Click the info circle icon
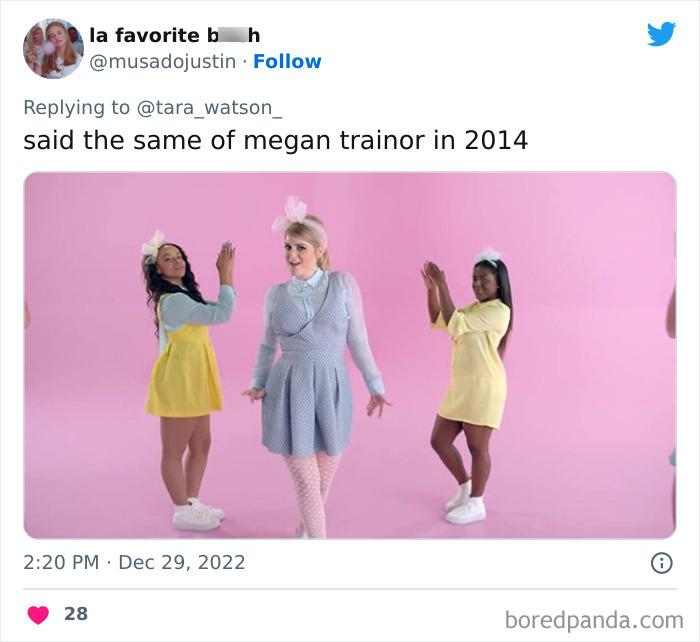700x642 pixels. 661,563
